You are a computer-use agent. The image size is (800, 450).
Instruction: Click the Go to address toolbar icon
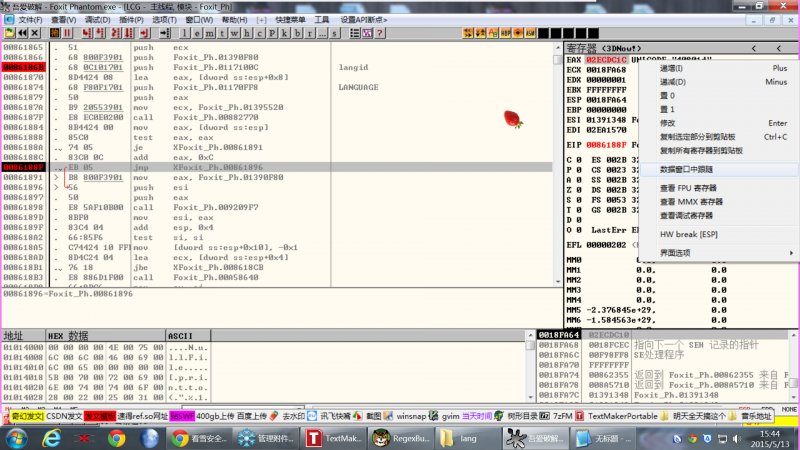(x=165, y=33)
